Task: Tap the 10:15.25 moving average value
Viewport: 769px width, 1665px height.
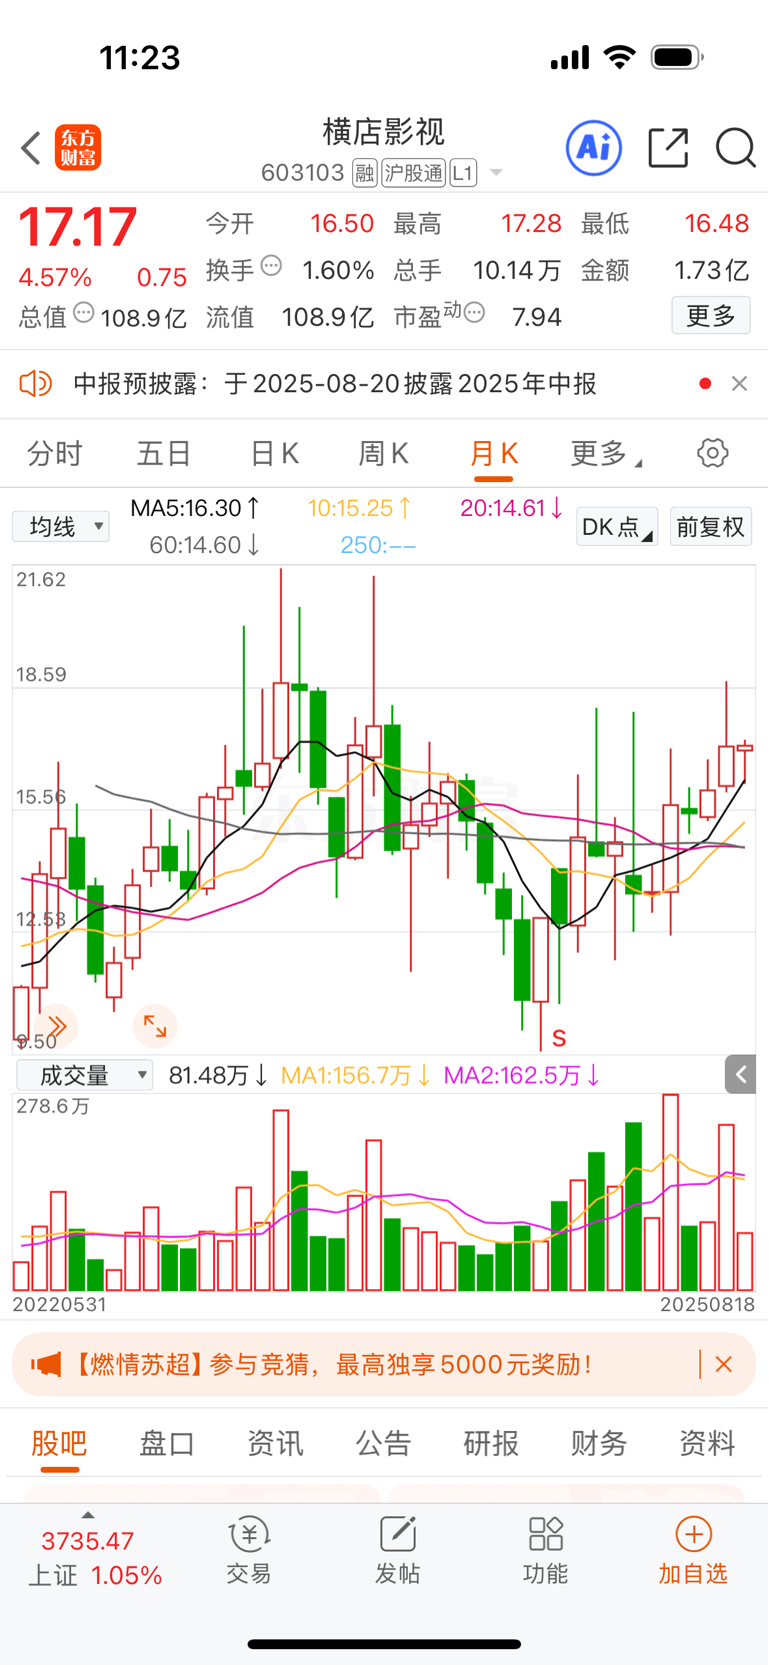Action: tap(359, 508)
